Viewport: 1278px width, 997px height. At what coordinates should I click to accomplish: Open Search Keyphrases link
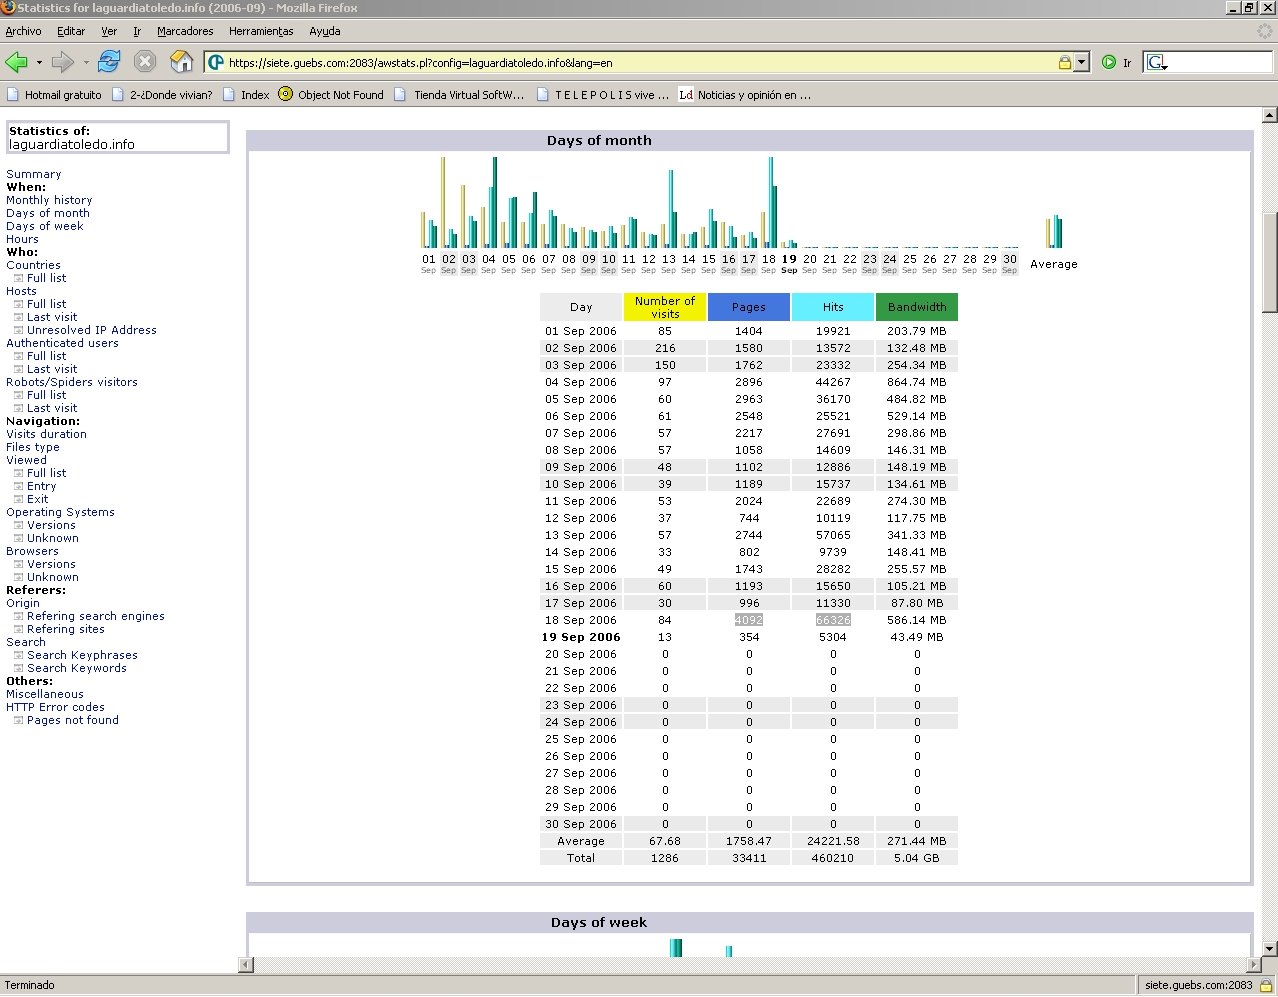[82, 655]
